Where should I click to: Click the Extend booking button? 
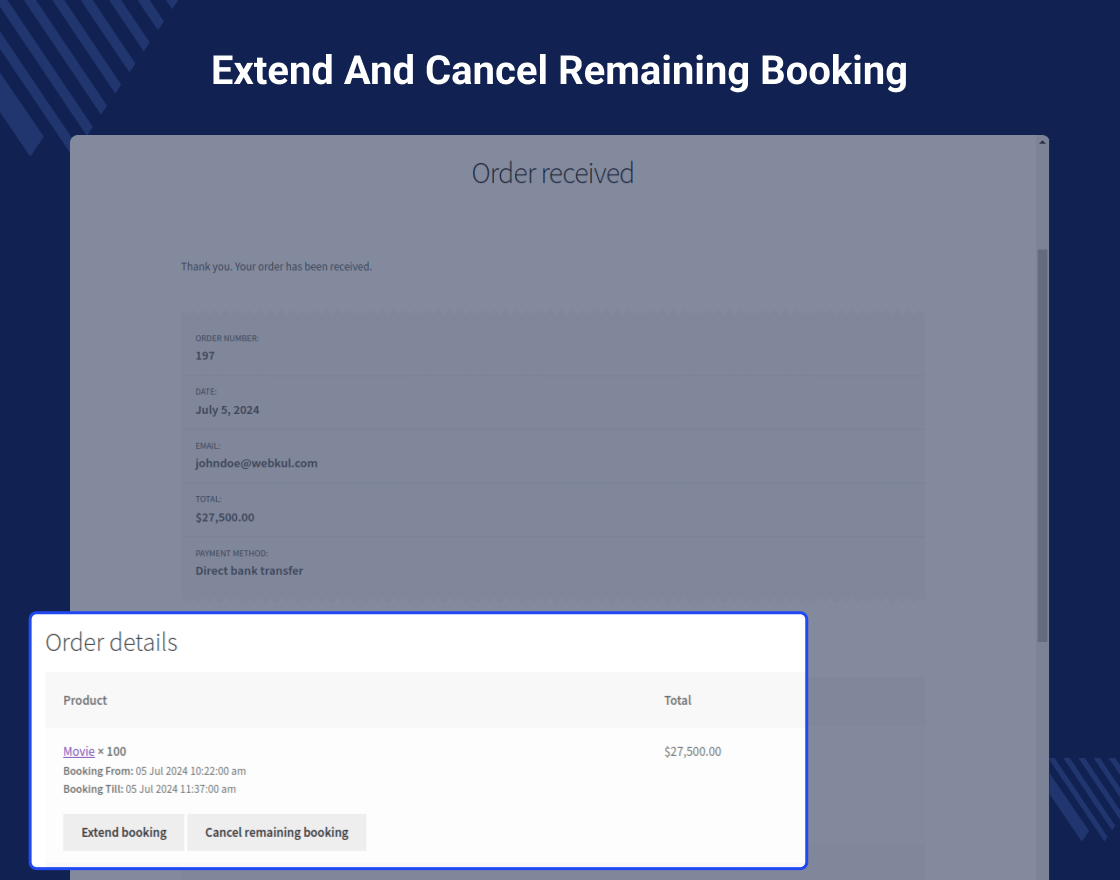point(123,832)
